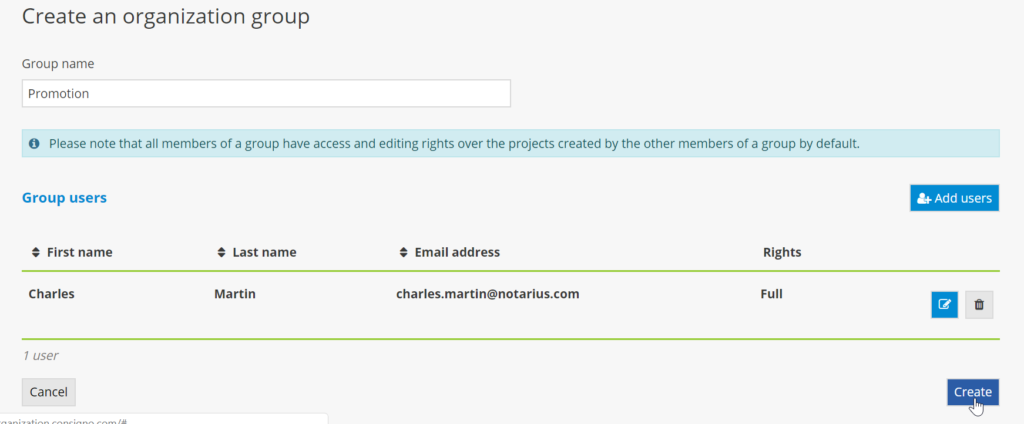
Task: Click the "Create an organization group" title
Action: click(166, 16)
